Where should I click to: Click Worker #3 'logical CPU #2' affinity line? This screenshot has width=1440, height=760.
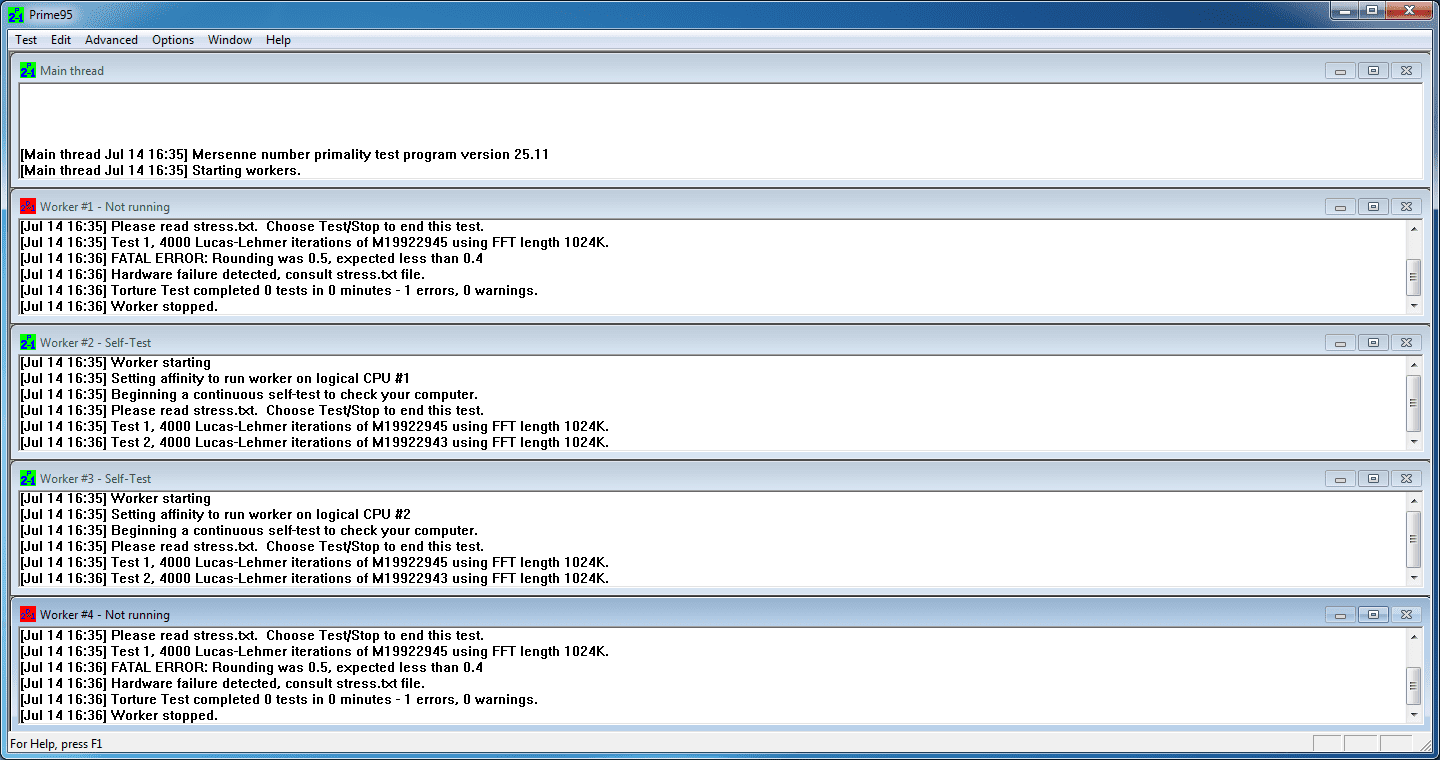215,515
